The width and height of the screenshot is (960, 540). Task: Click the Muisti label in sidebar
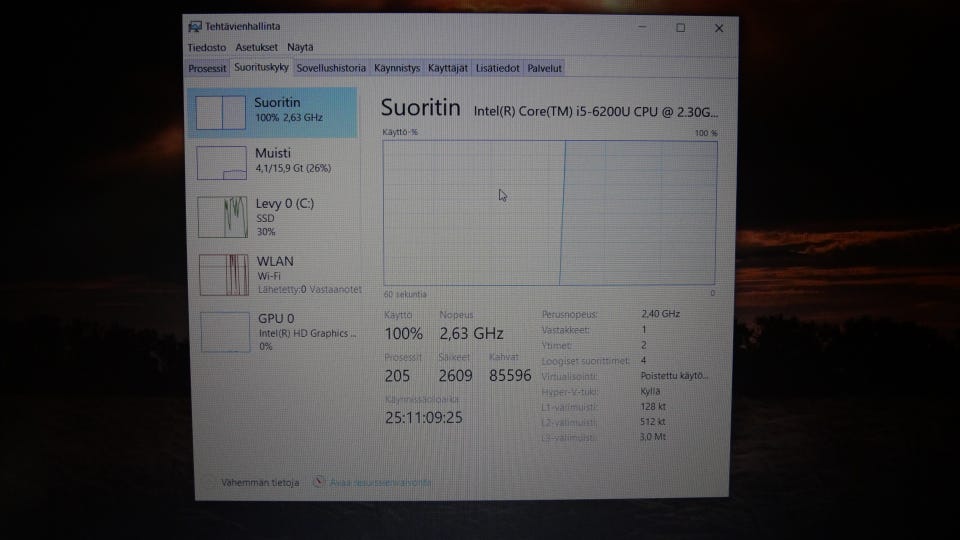coord(273,153)
